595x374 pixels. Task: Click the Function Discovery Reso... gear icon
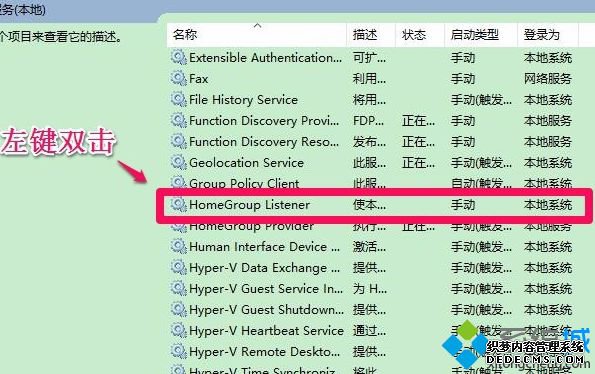point(178,141)
